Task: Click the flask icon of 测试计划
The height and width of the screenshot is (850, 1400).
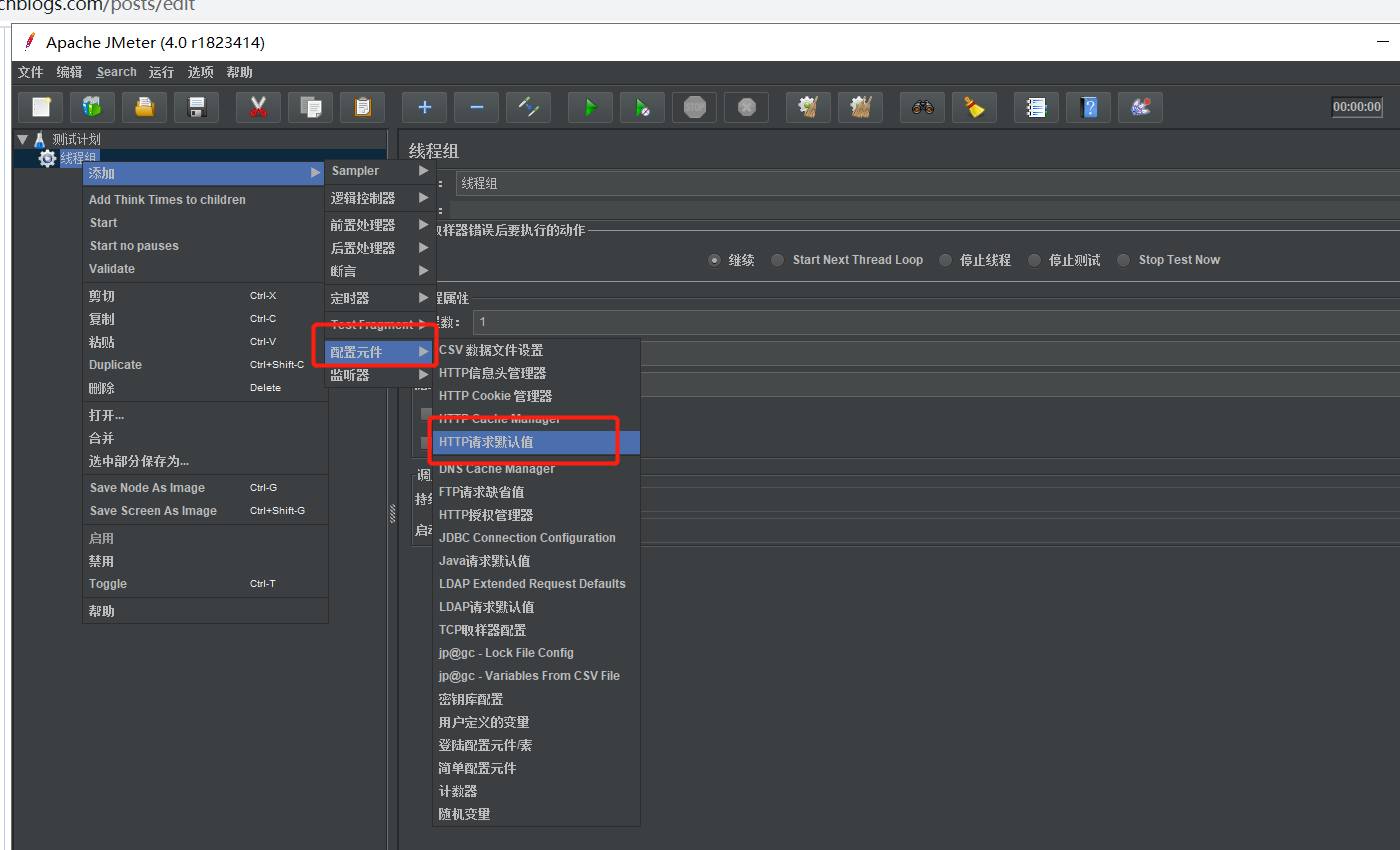Action: [40, 140]
